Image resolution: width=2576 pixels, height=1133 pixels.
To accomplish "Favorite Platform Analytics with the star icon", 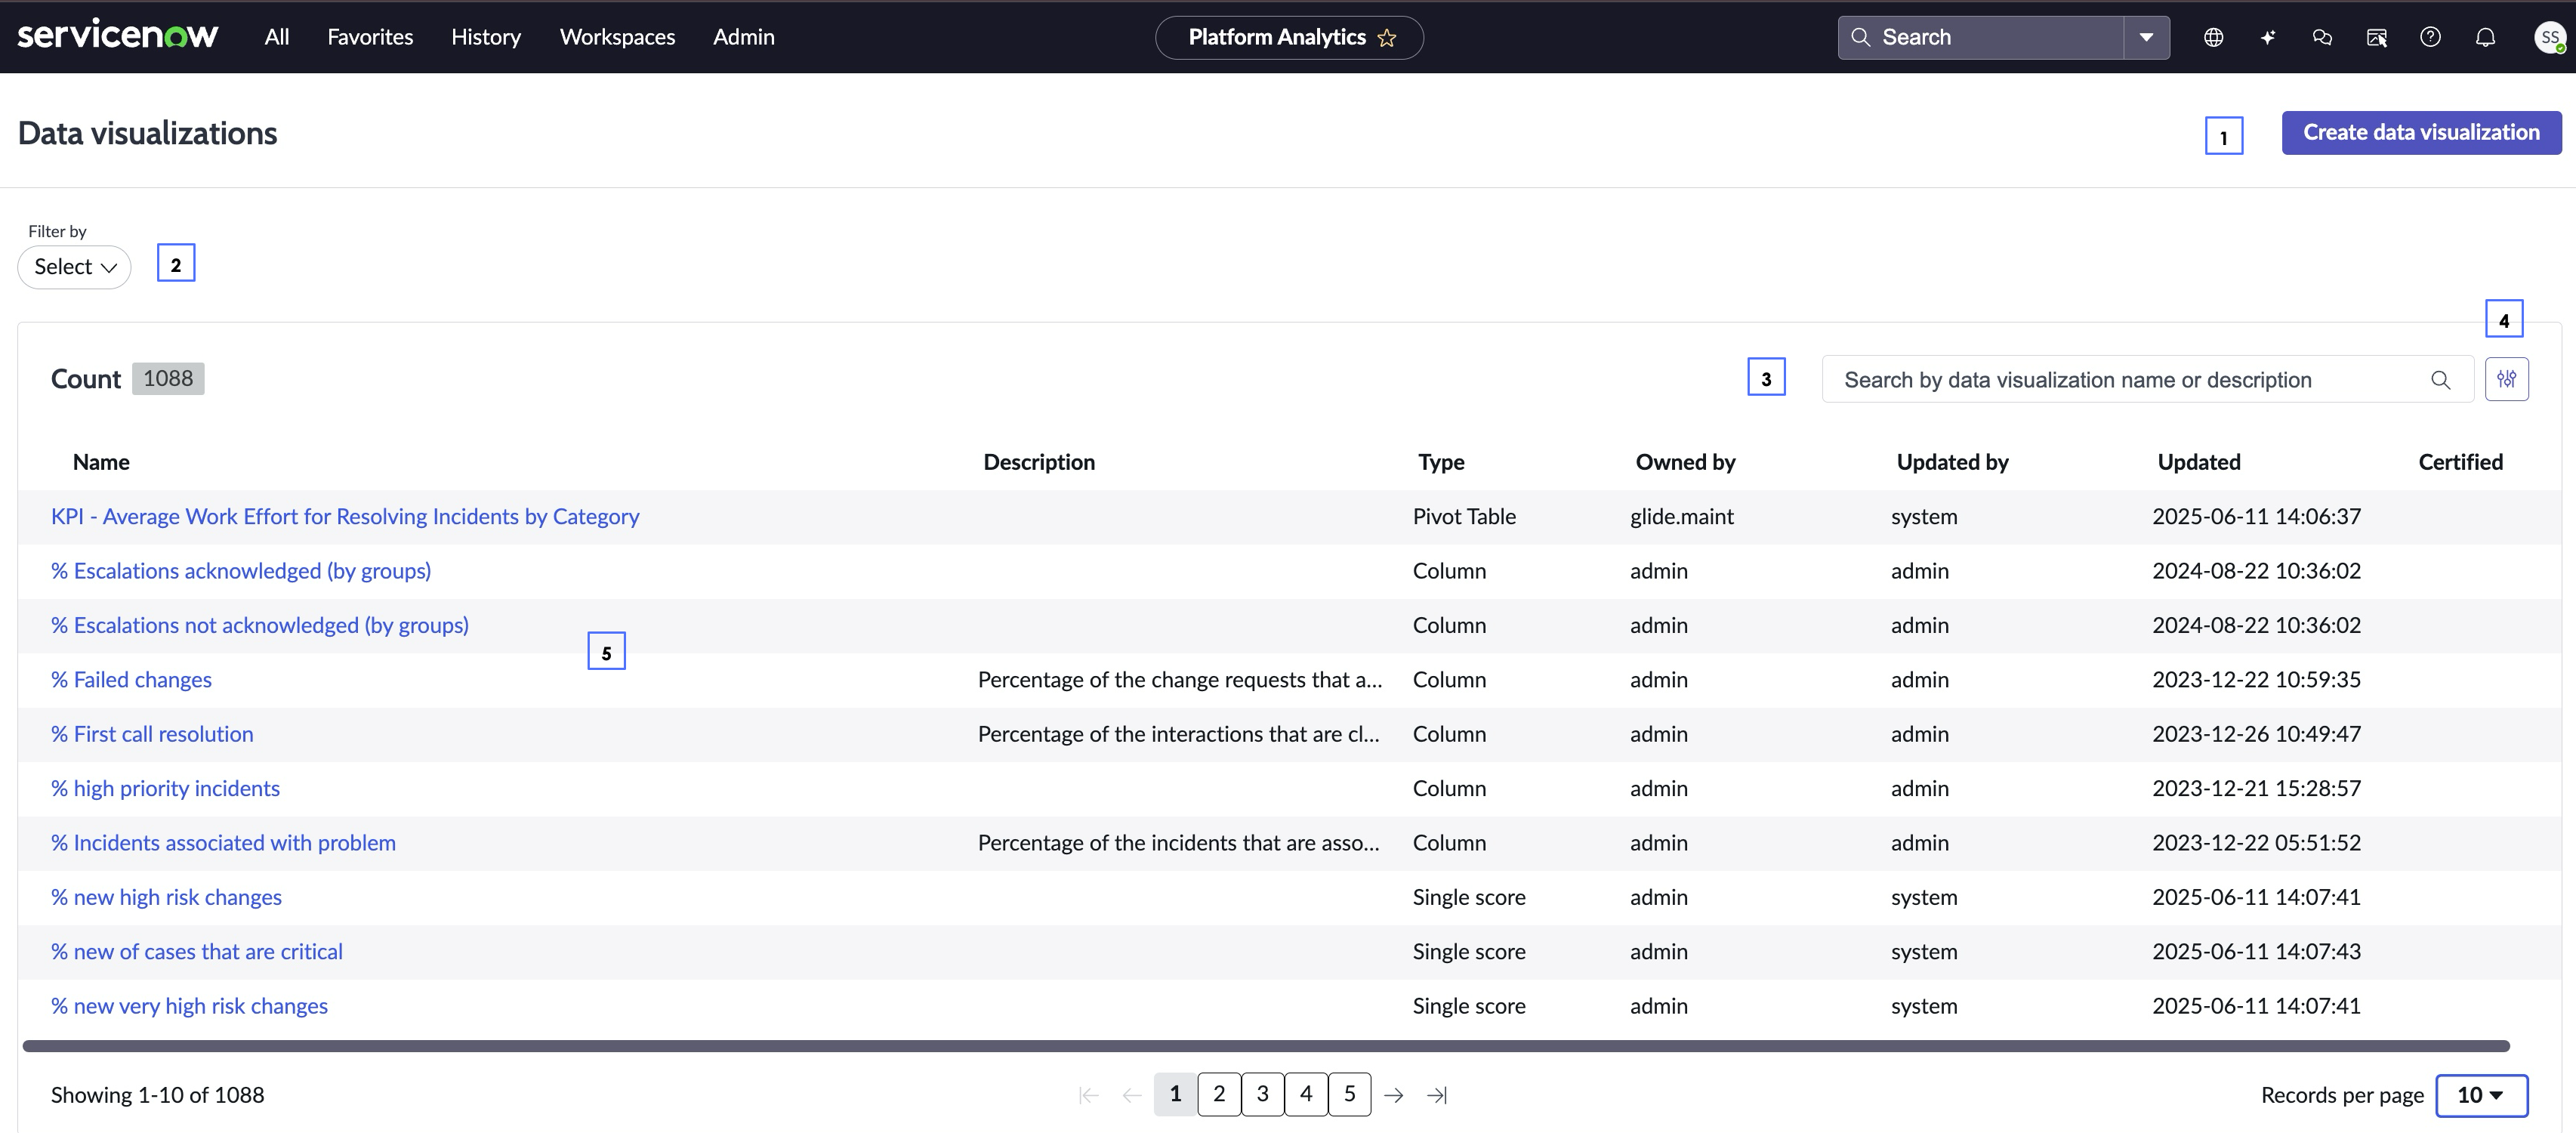I will point(1387,38).
